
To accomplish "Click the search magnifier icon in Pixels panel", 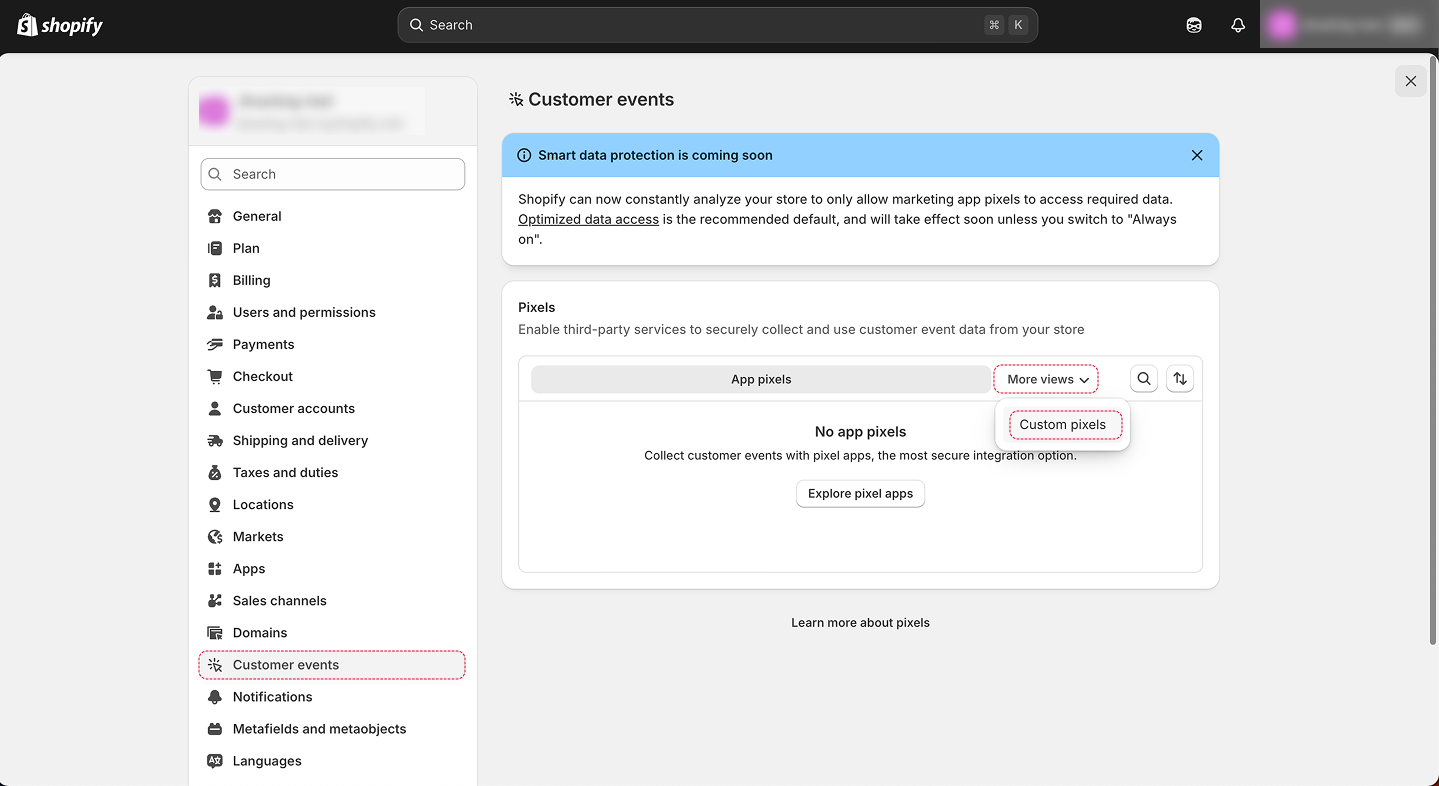I will pyautogui.click(x=1144, y=379).
